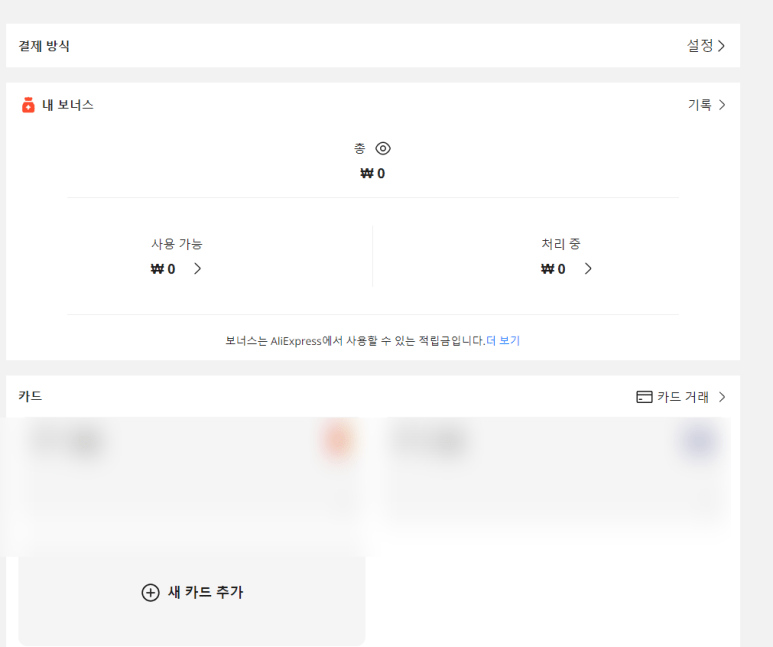Expand the 처리 중 balance chevron

588,269
